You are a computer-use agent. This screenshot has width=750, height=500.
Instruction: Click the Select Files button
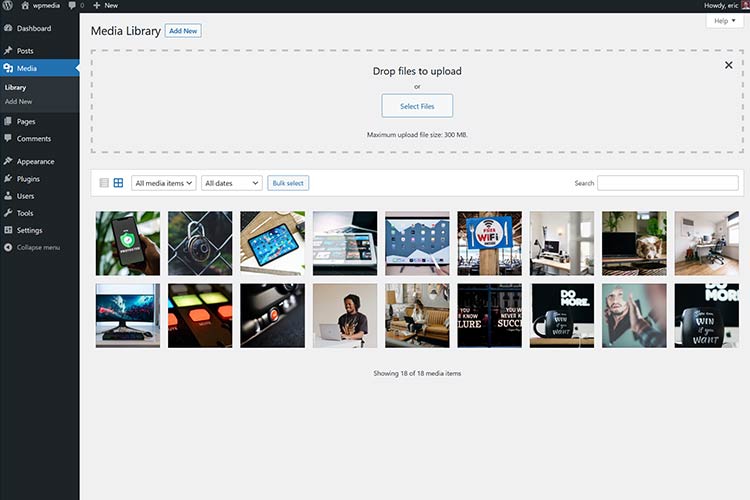(417, 106)
